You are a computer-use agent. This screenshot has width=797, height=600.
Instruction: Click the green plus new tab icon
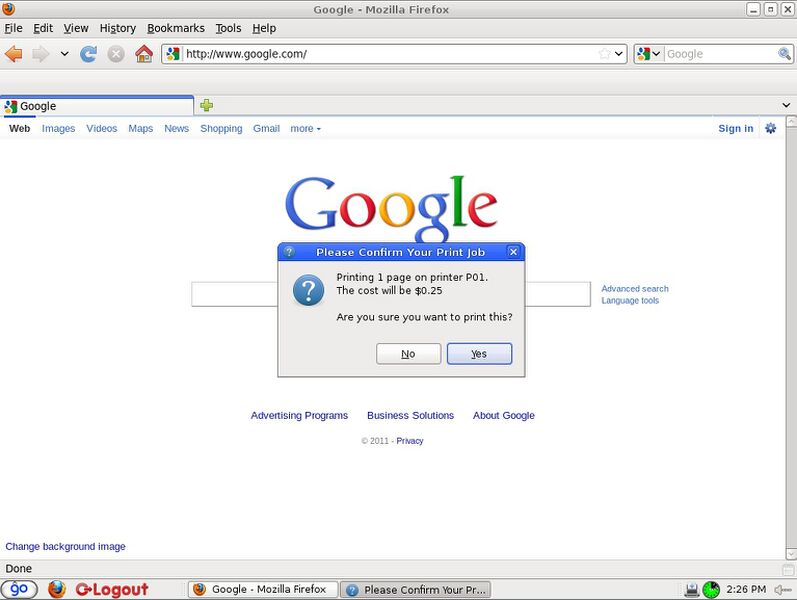(206, 105)
